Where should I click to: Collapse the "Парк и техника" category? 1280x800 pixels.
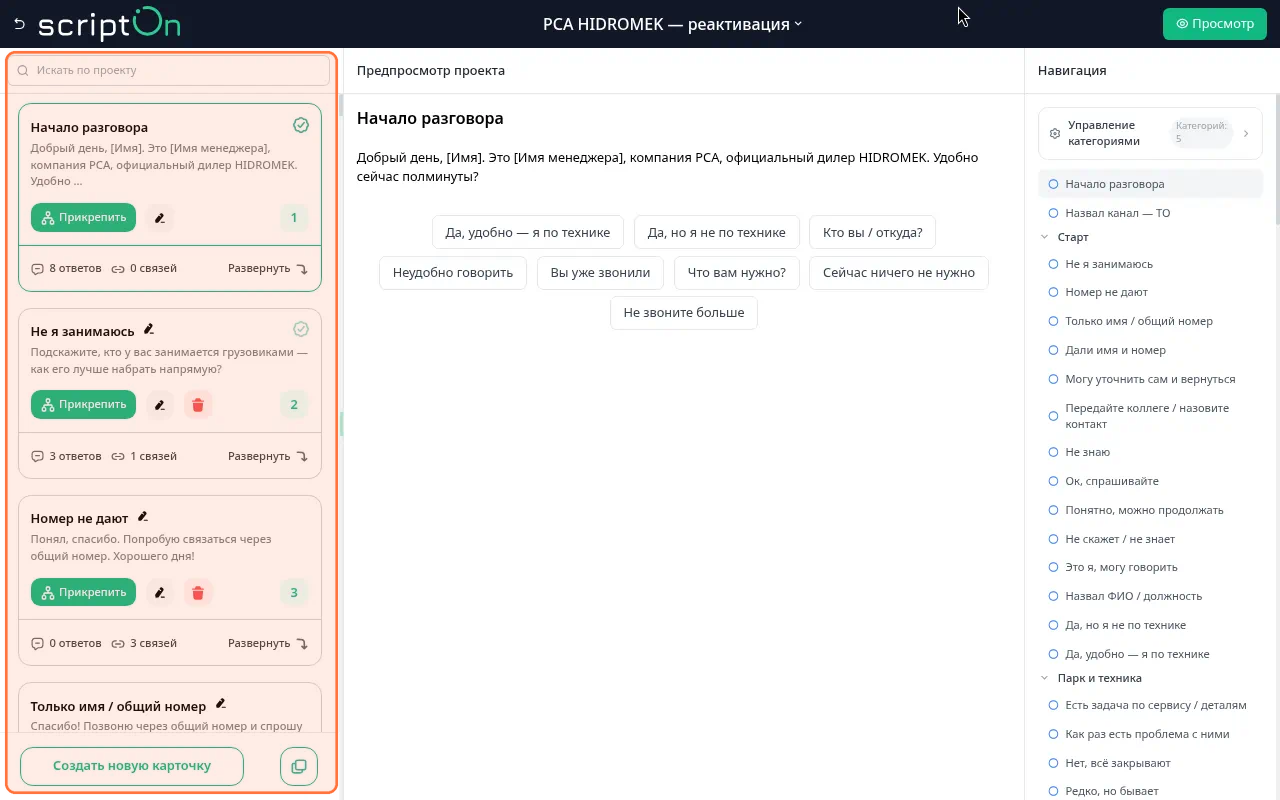(x=1045, y=678)
